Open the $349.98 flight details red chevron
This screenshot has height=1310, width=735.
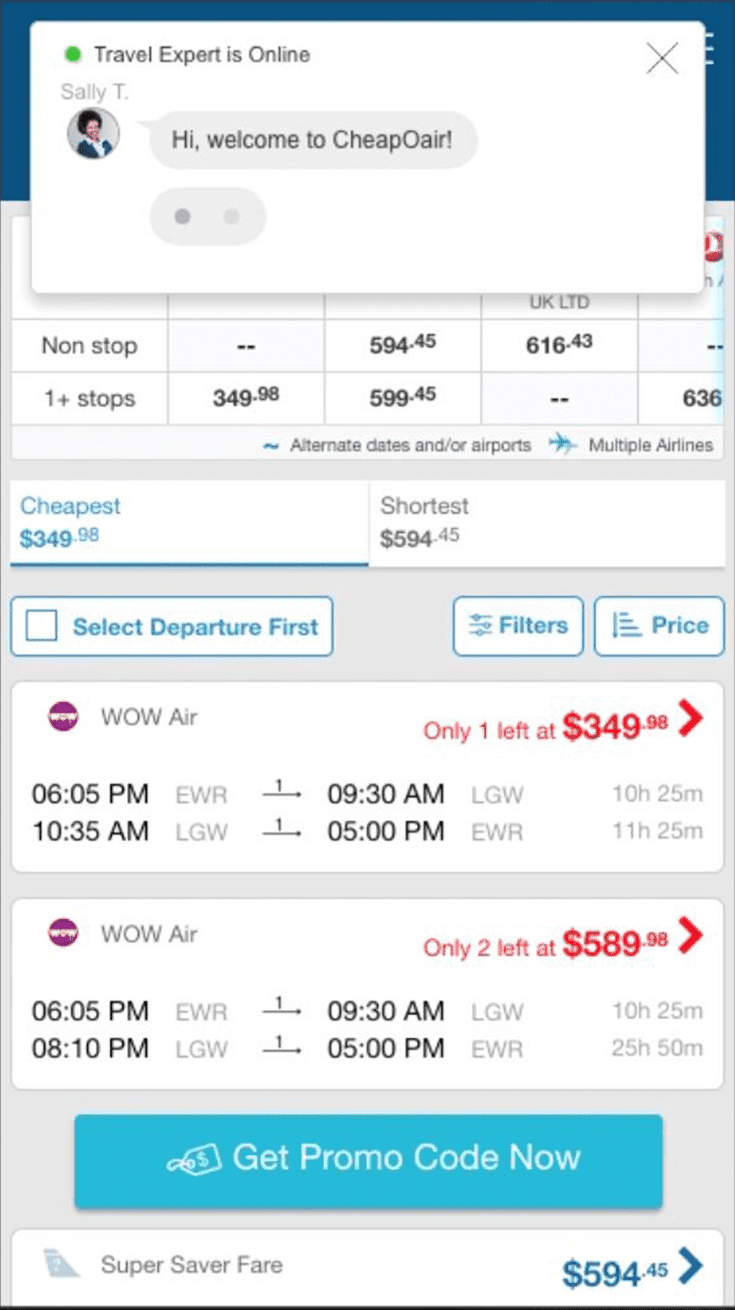tap(690, 718)
